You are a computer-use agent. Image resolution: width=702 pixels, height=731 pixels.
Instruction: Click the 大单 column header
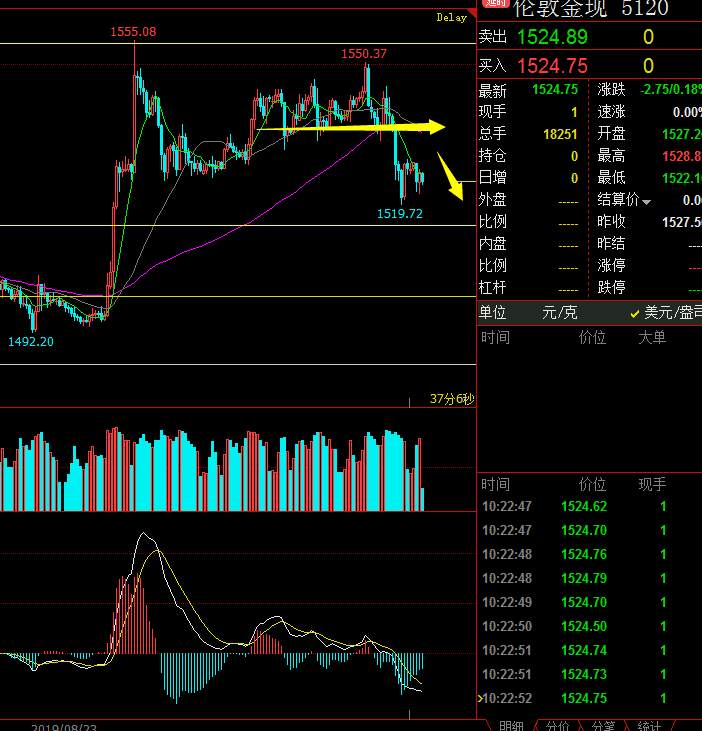[x=652, y=337]
